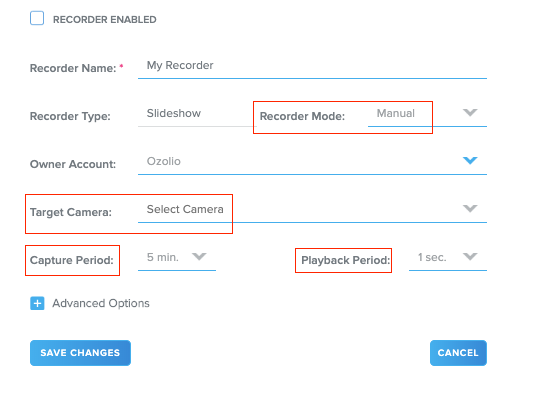Click the blue Owner Account chevron
Screen dimensions: 547x408
pos(470,160)
